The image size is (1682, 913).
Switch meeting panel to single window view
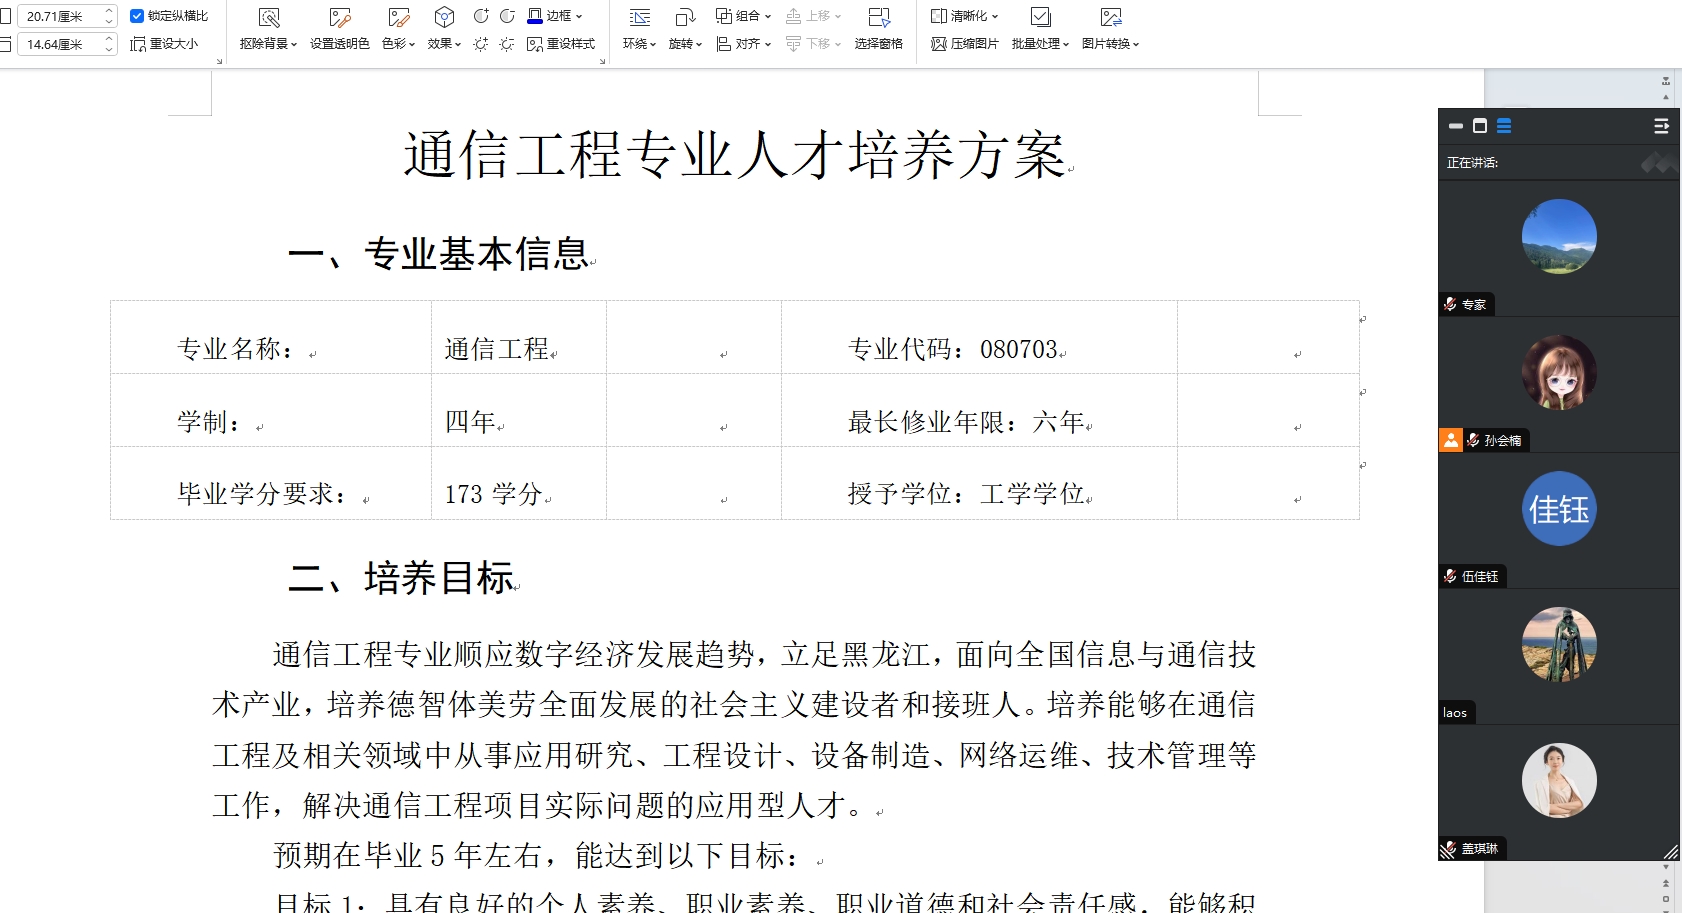coord(1480,126)
